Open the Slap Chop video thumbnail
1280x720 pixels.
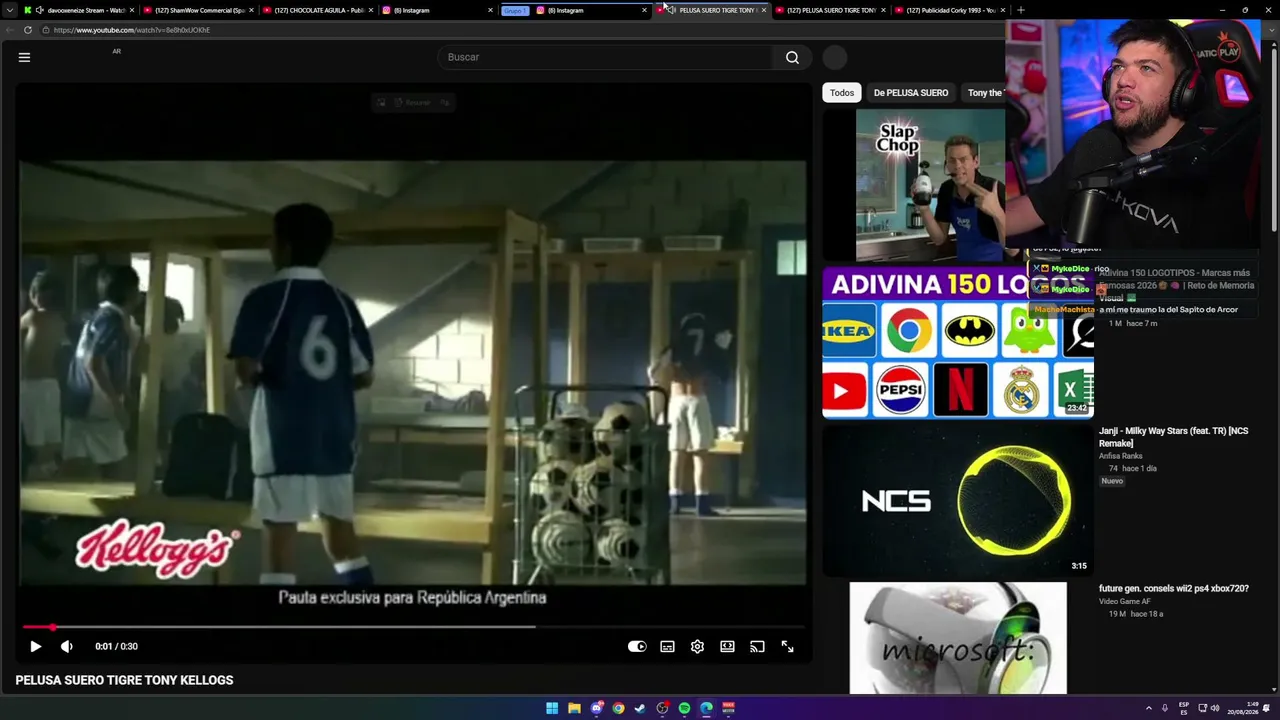point(930,185)
